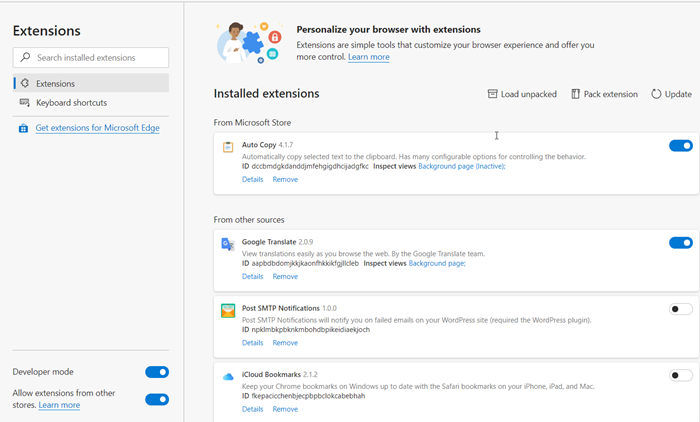Click the Post SMTP Notifications icon
Screen dimensions: 700x422
point(228,310)
